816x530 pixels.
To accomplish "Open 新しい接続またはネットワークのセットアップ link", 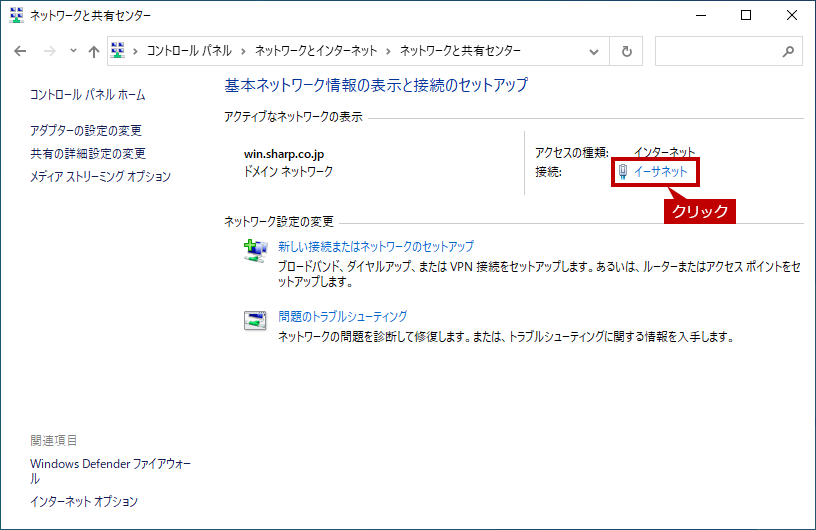I will pyautogui.click(x=376, y=246).
